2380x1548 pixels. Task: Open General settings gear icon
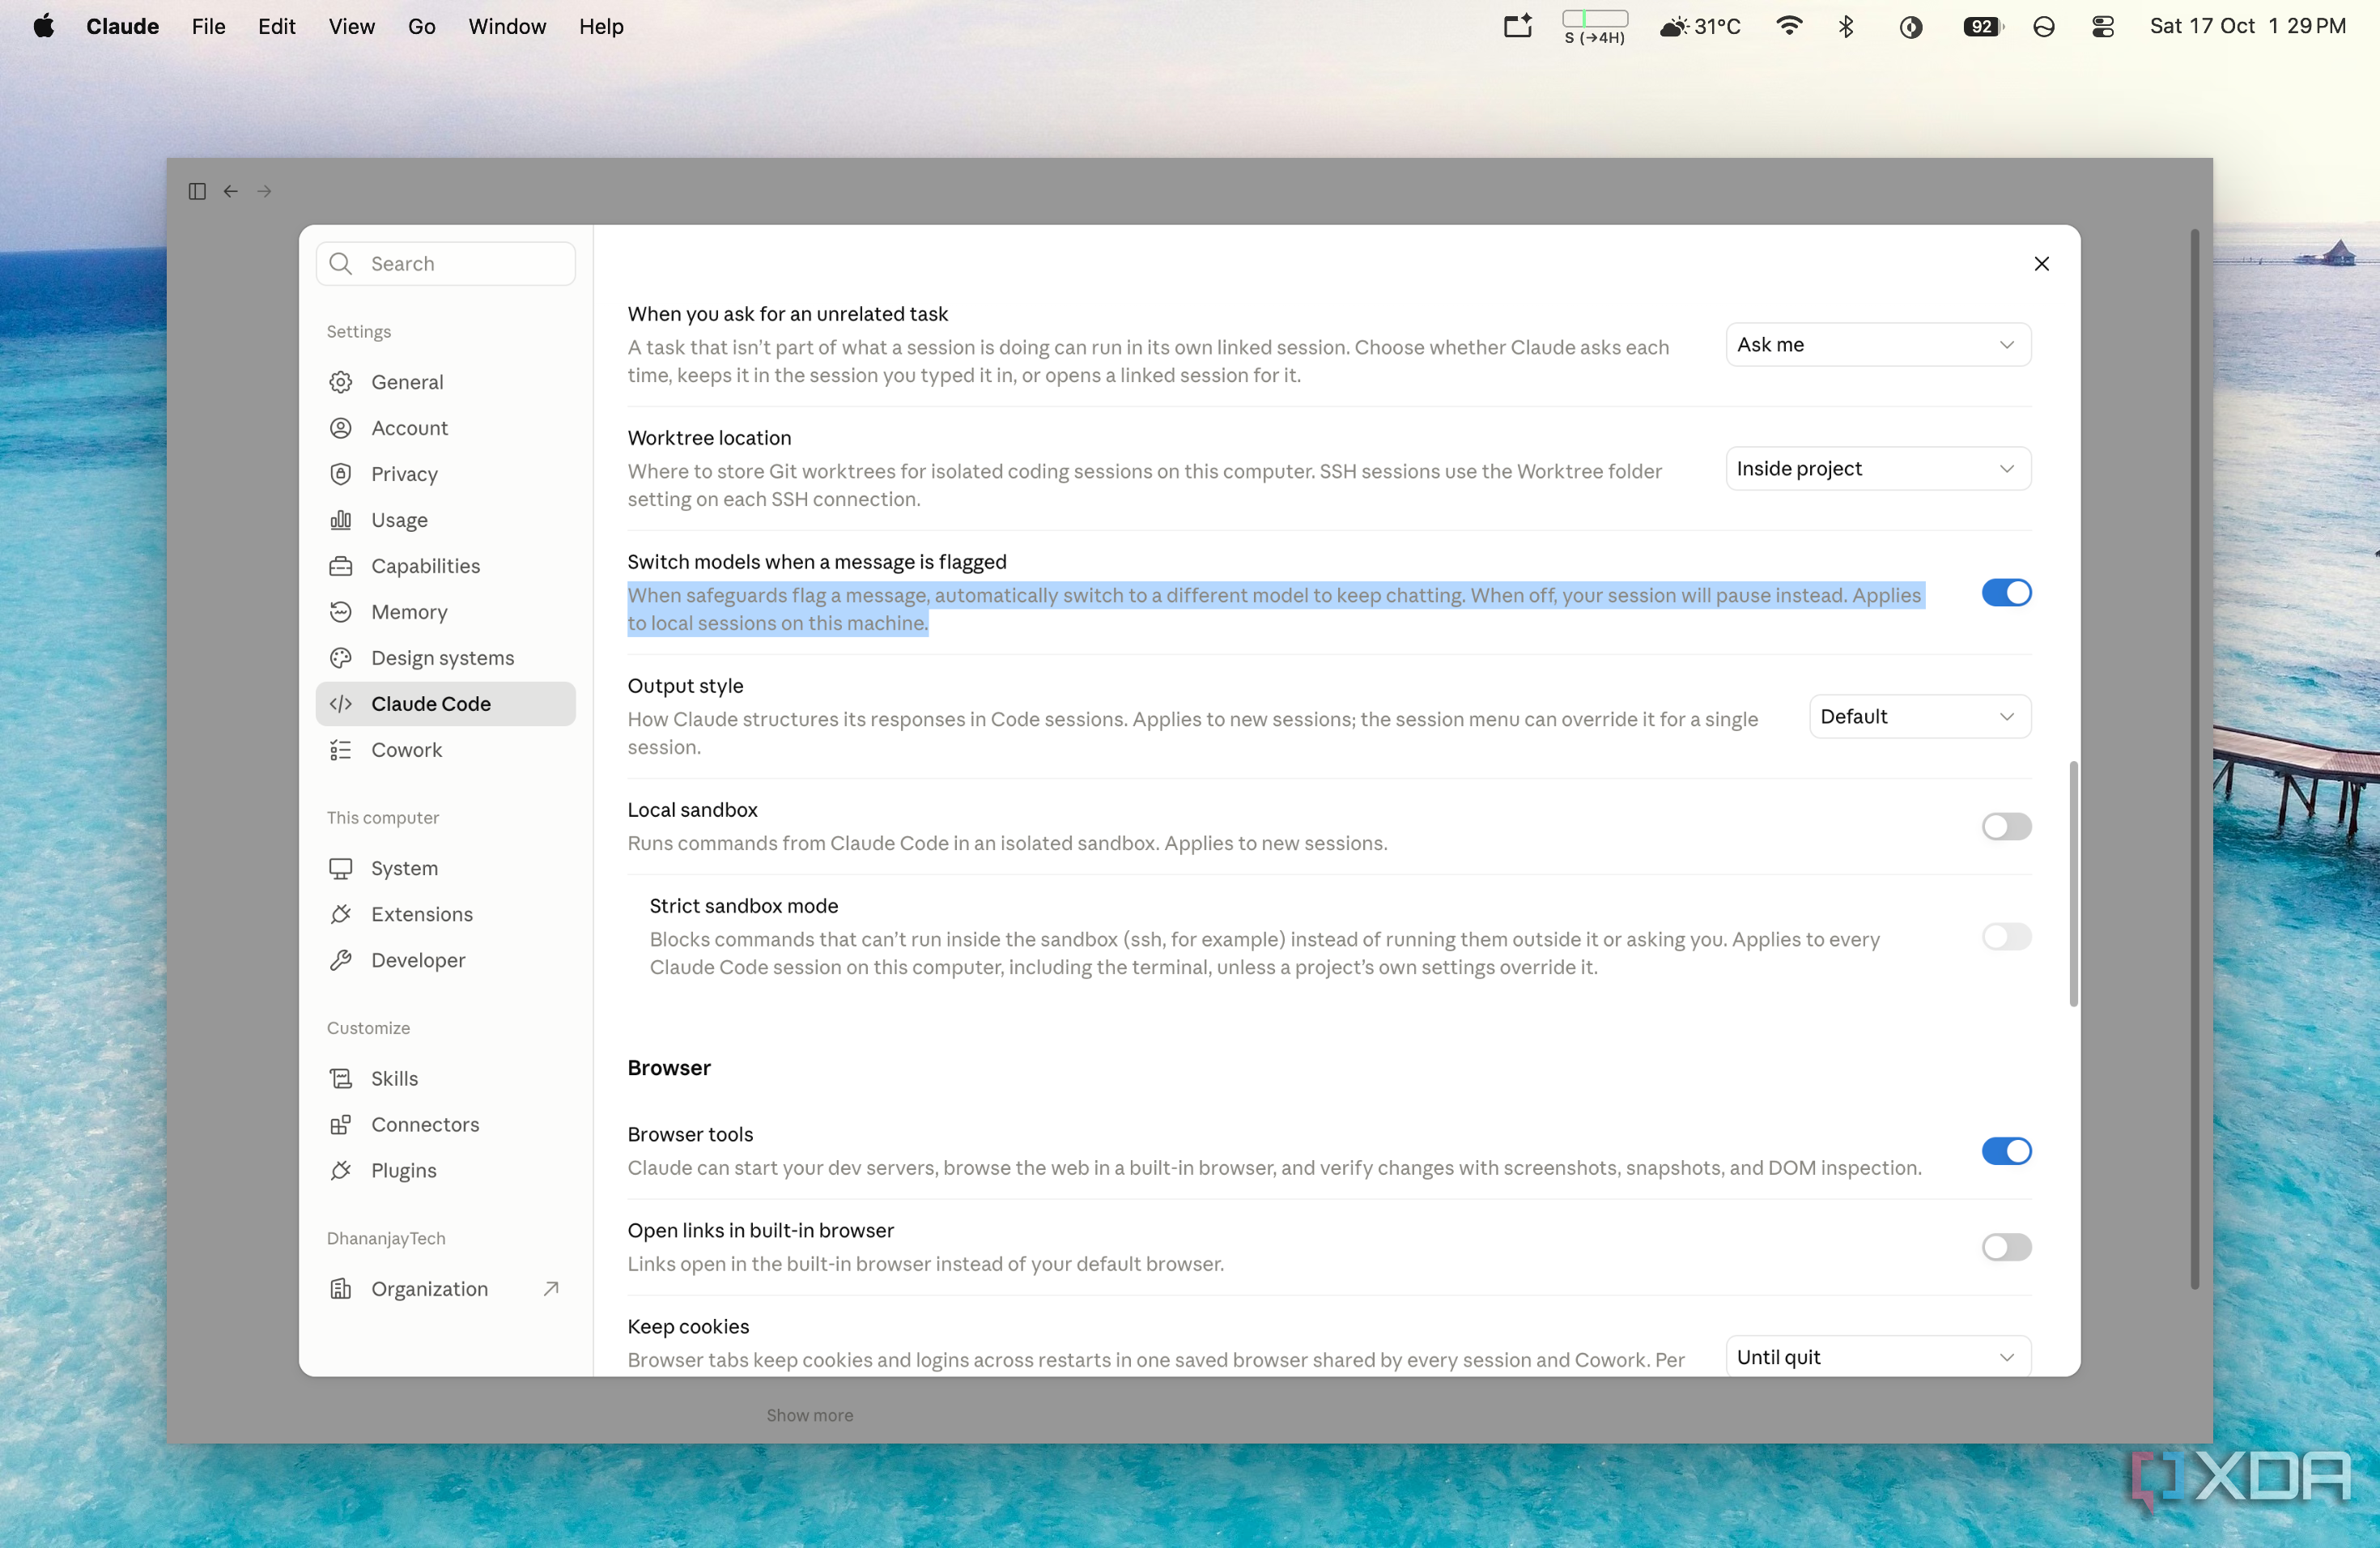click(x=341, y=382)
